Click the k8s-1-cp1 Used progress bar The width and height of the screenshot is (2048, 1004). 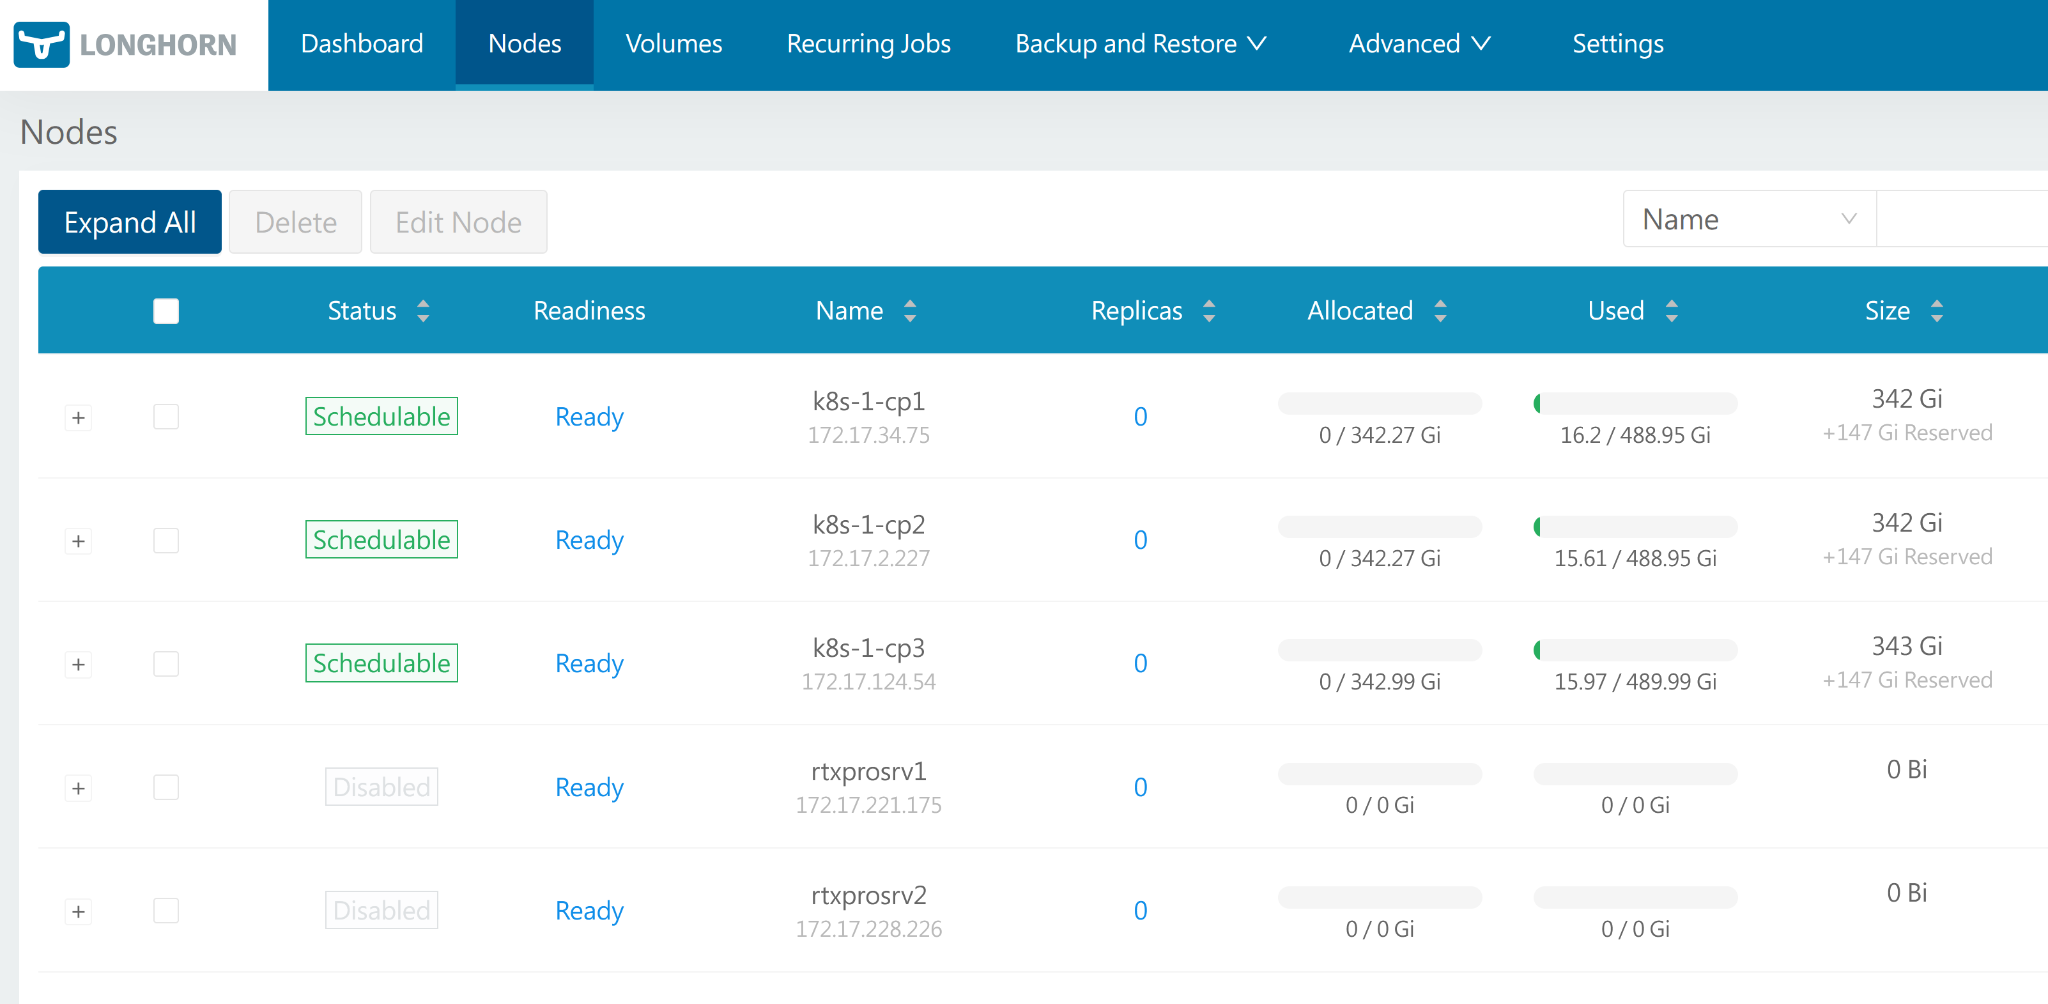click(x=1635, y=403)
